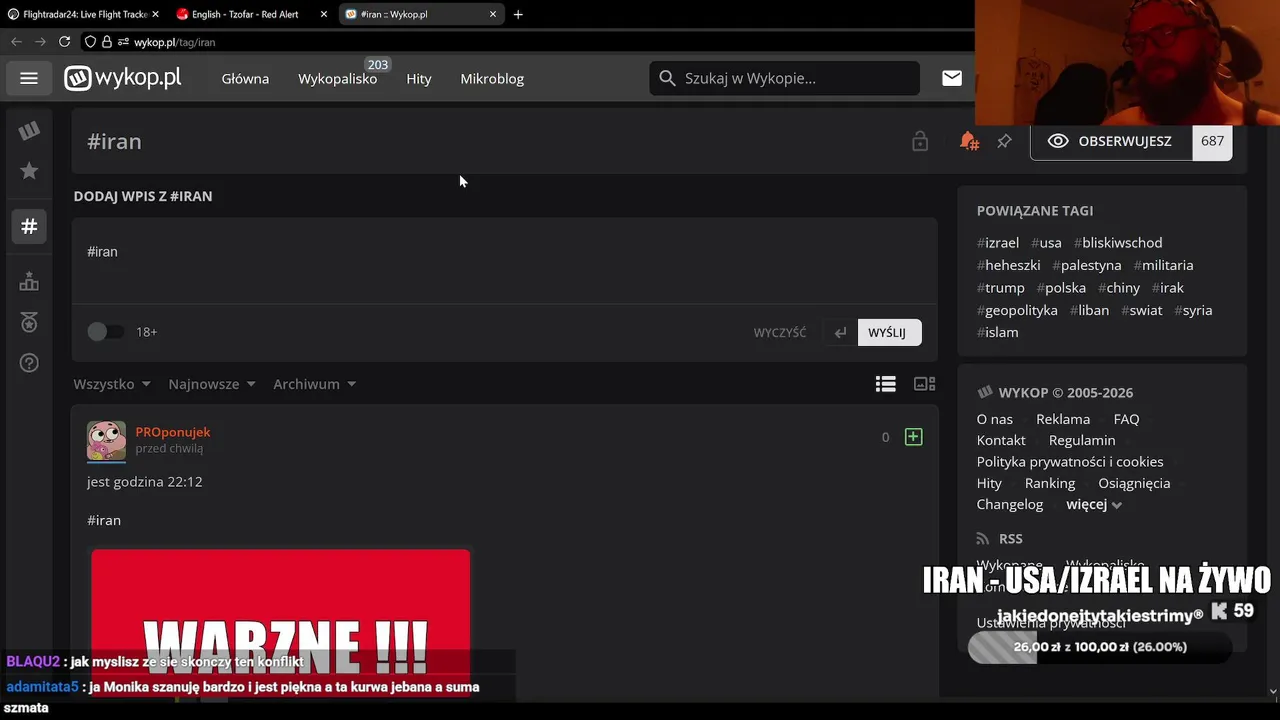
Task: Click the search magnifier icon
Action: (667, 78)
